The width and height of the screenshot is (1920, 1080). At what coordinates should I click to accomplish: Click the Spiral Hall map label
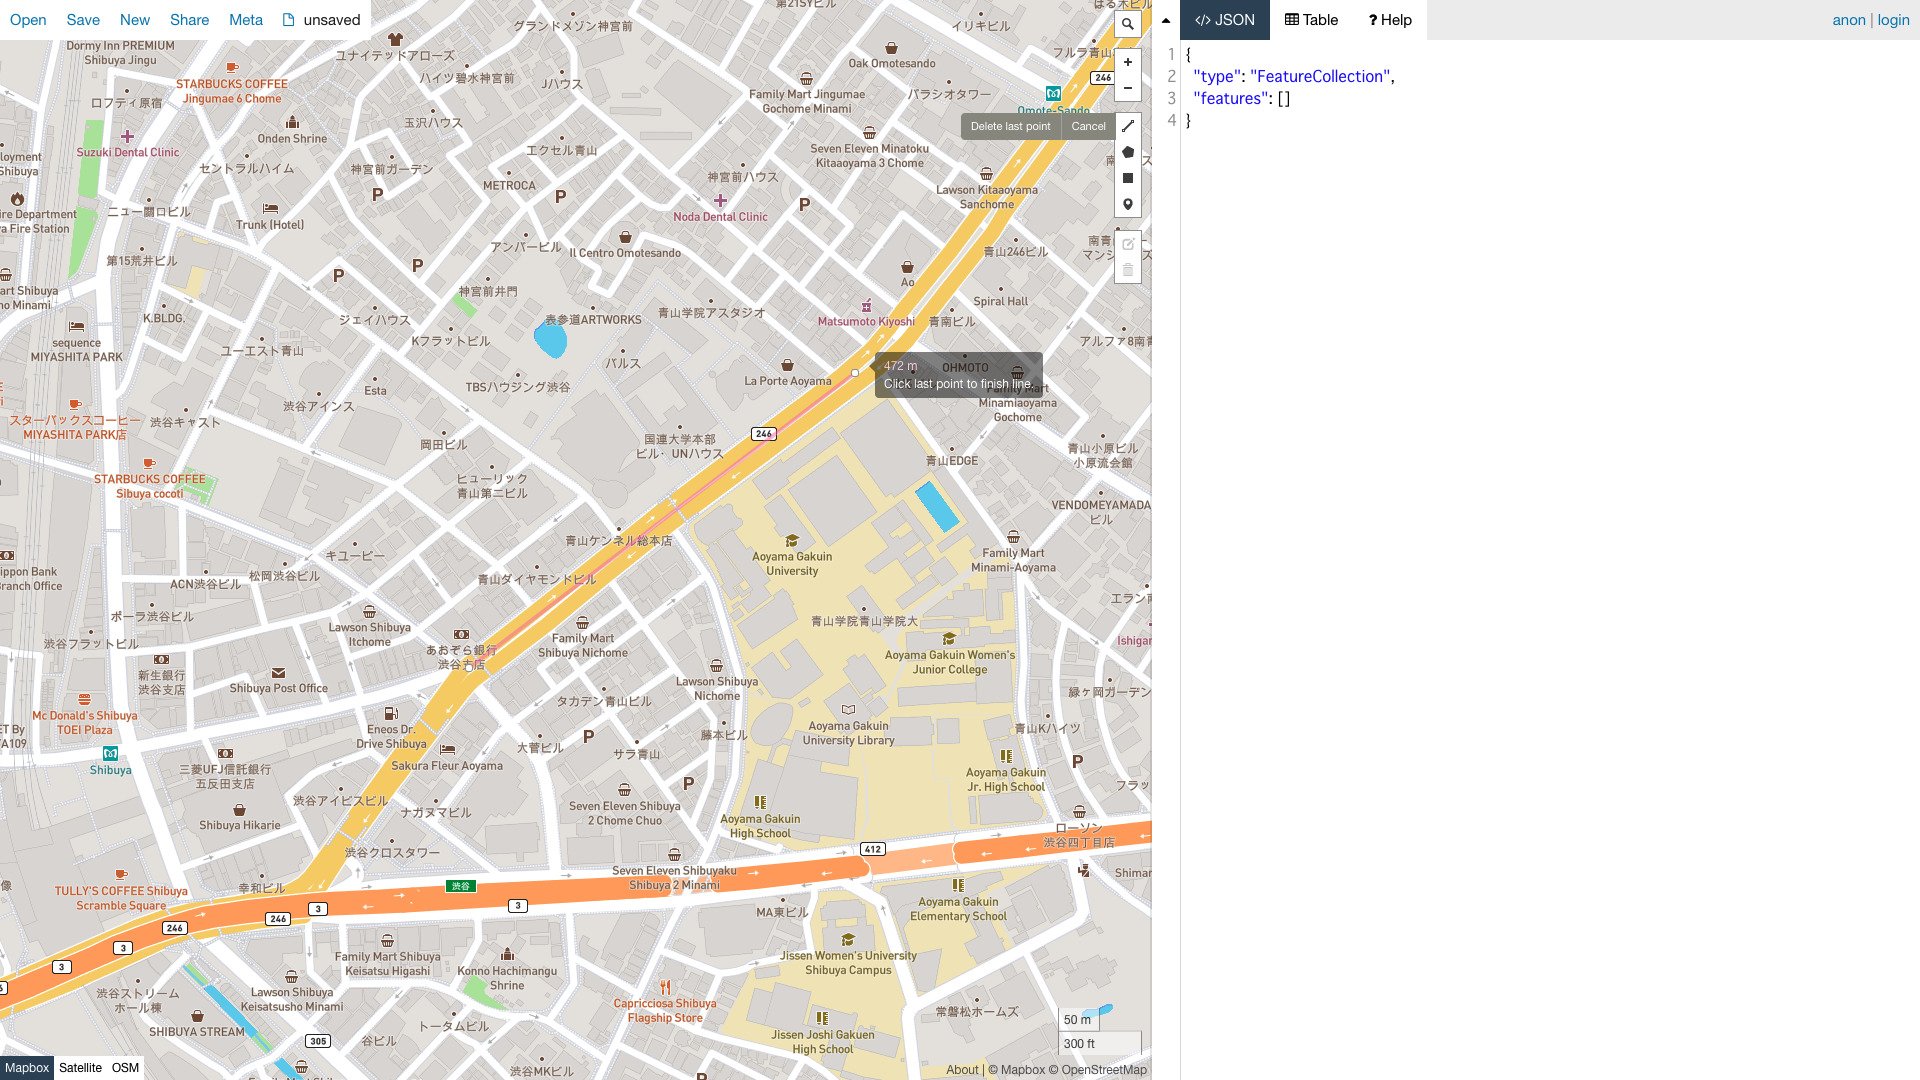pos(1000,302)
